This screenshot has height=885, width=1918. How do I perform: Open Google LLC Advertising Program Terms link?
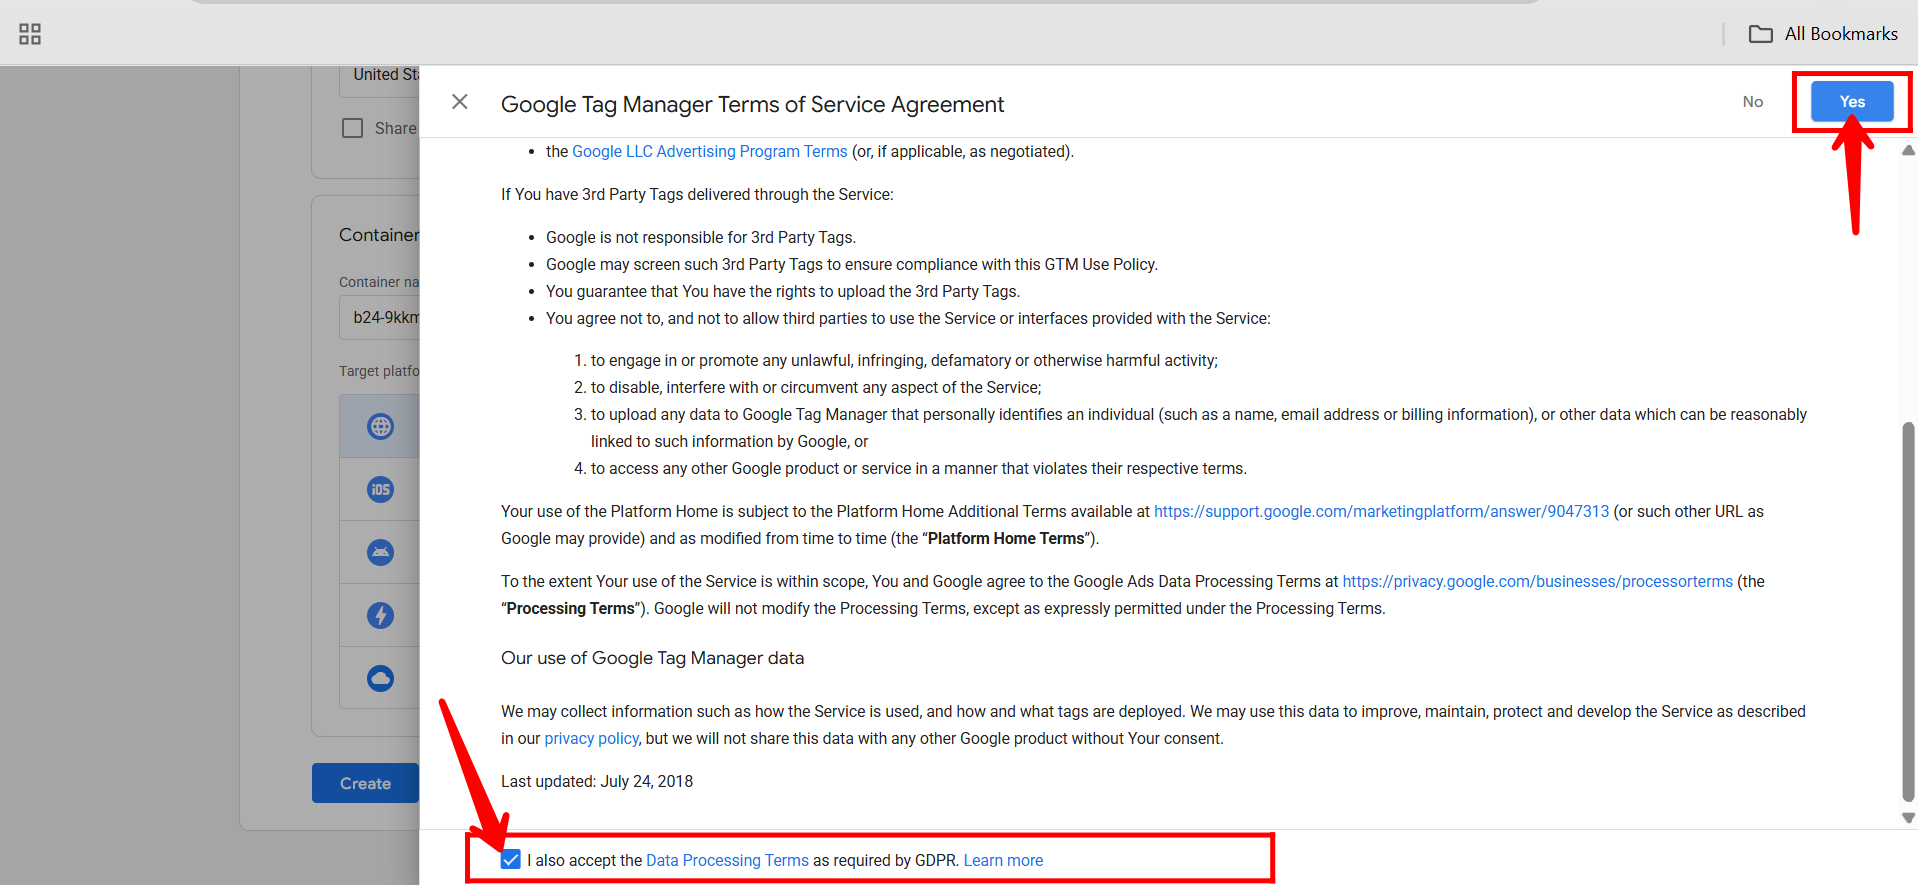[710, 151]
